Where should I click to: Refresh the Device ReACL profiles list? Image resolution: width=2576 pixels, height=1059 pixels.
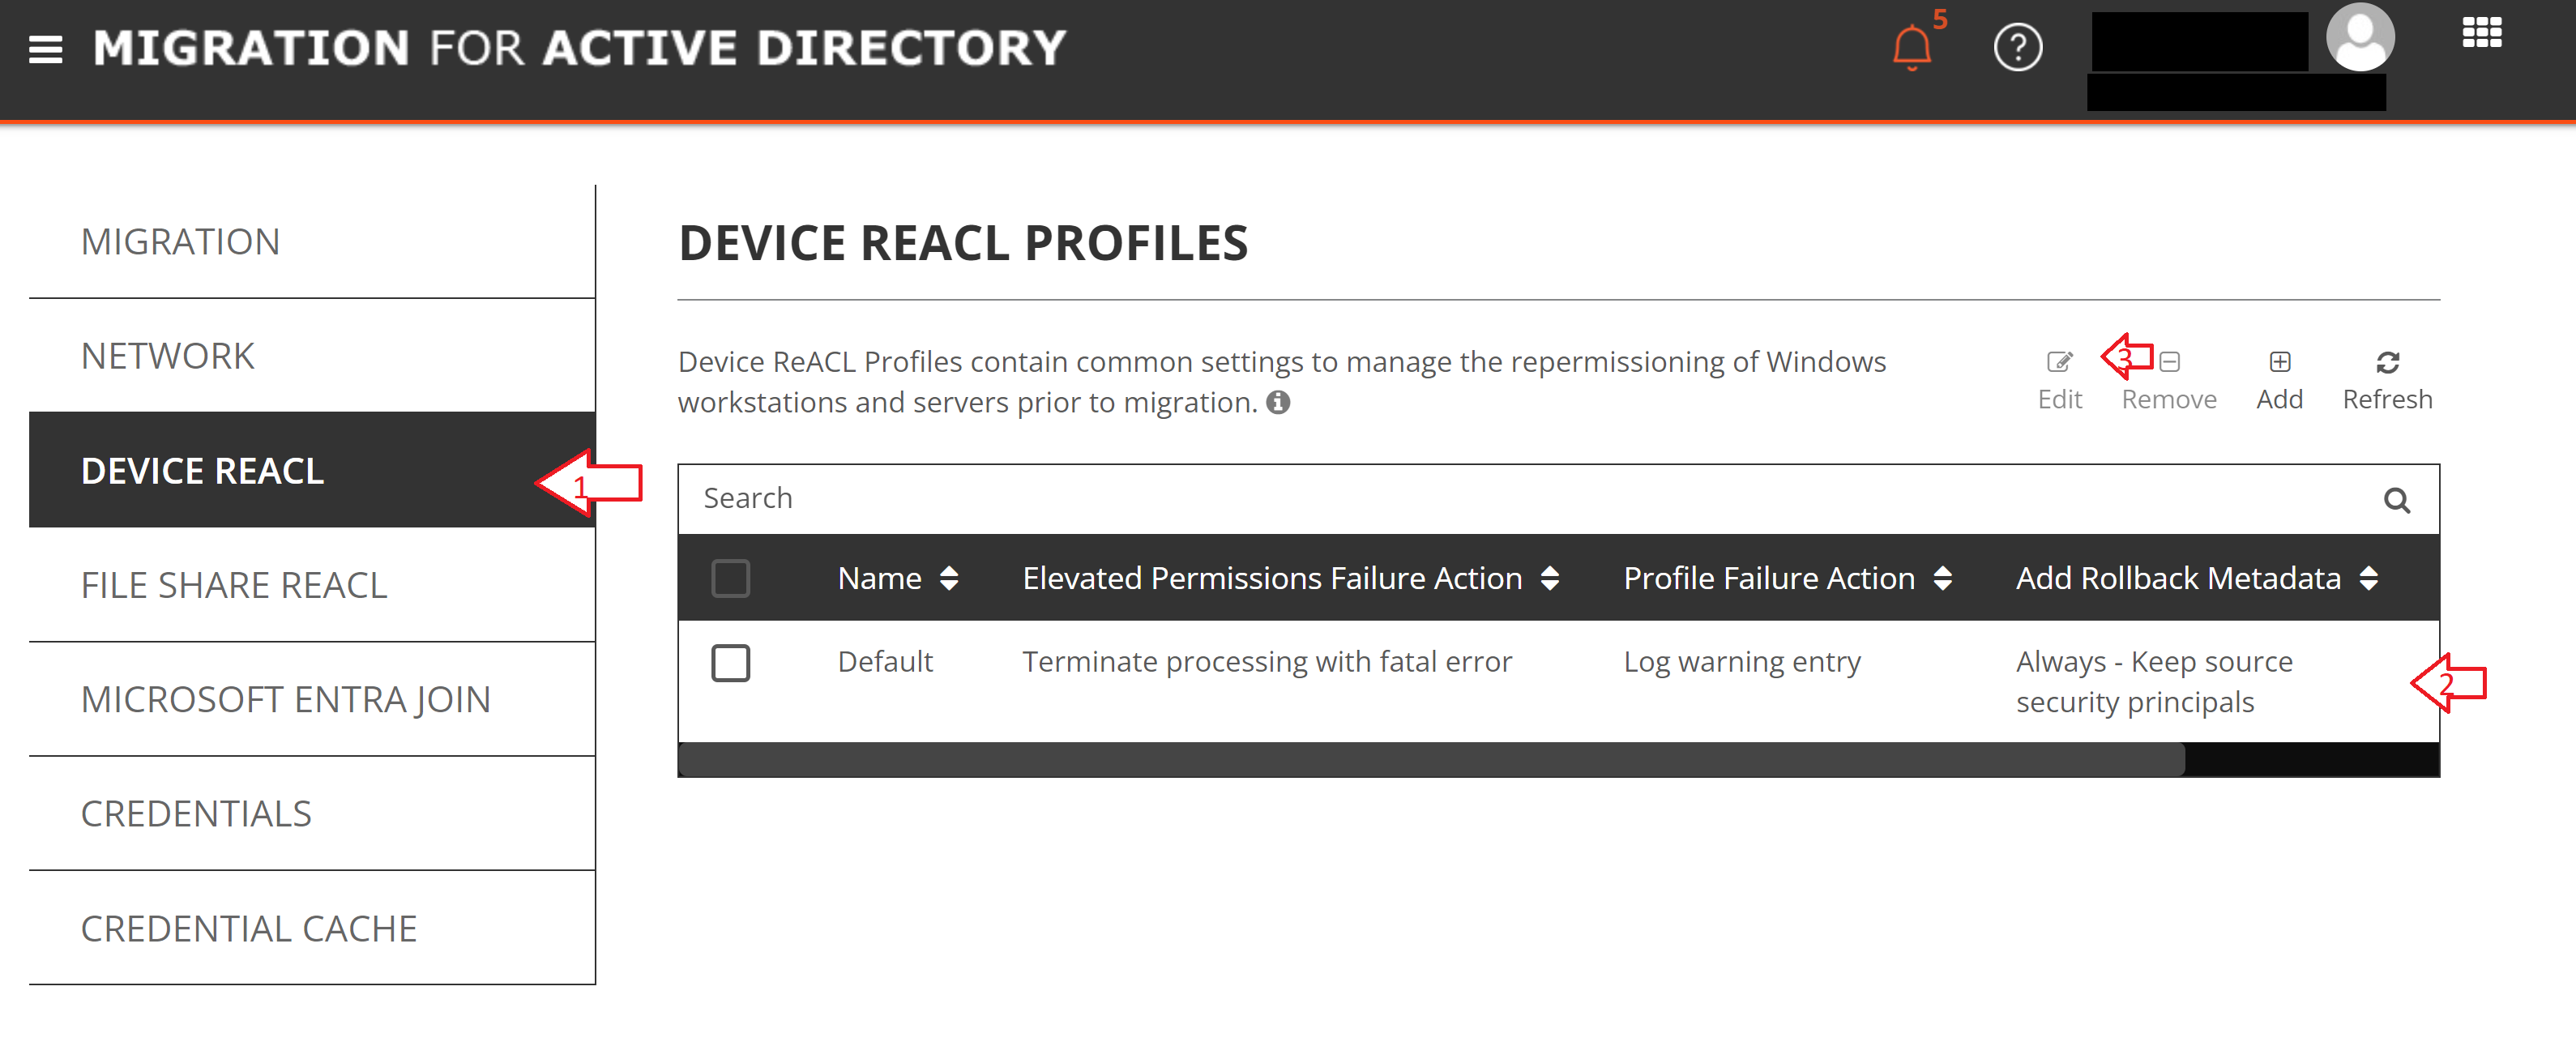click(x=2387, y=363)
